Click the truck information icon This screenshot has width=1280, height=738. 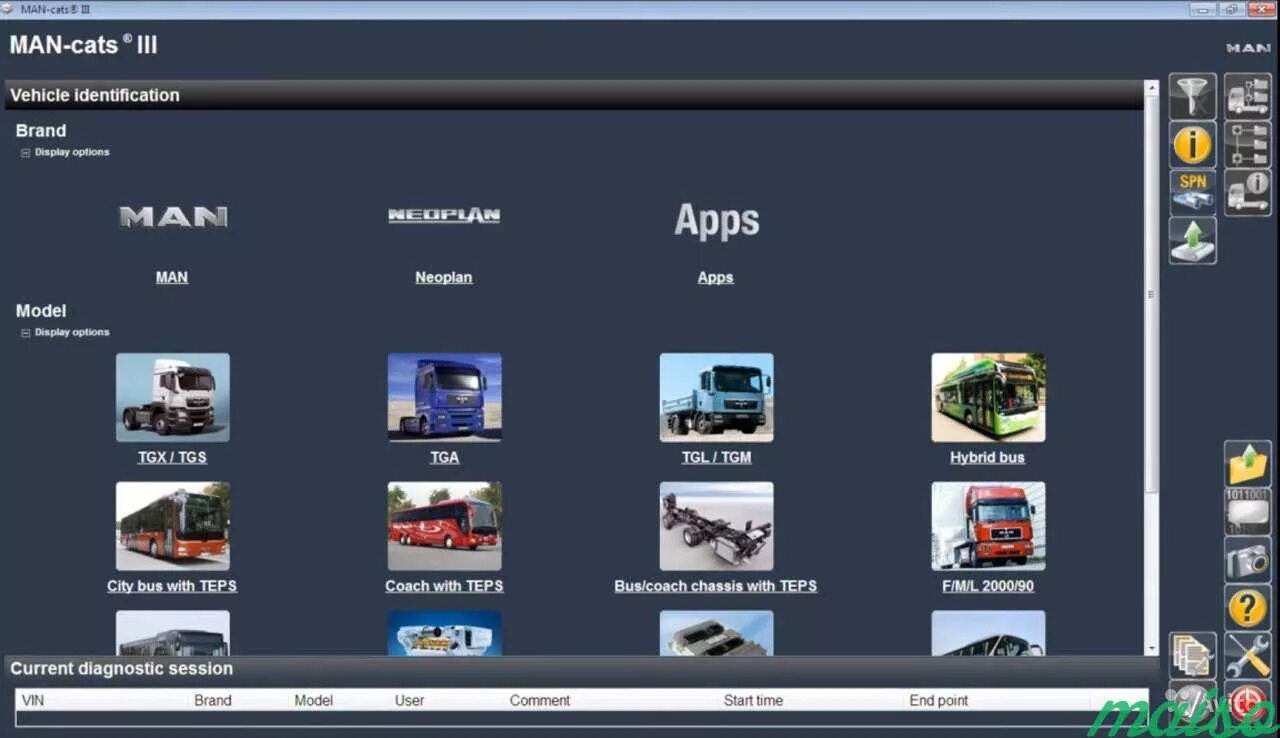coord(1248,193)
